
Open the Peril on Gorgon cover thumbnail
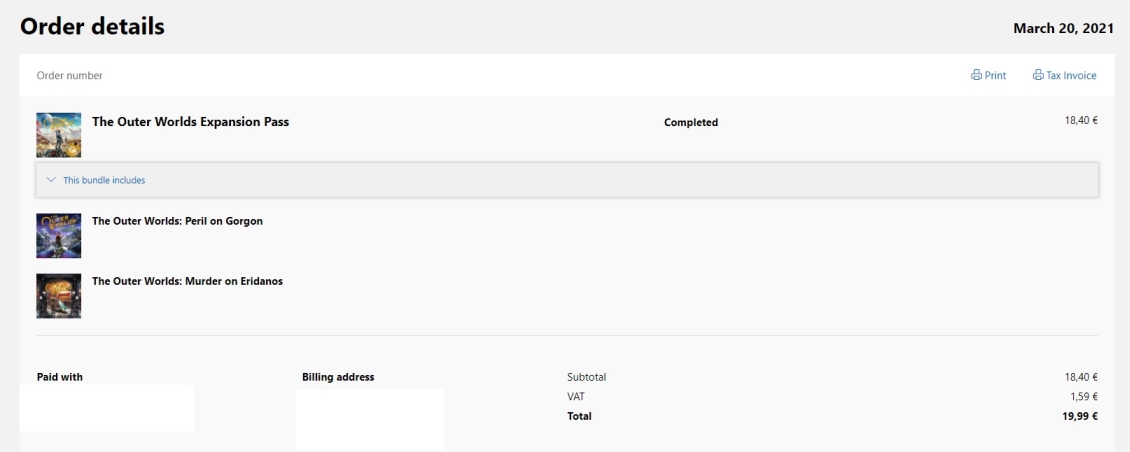(x=58, y=235)
